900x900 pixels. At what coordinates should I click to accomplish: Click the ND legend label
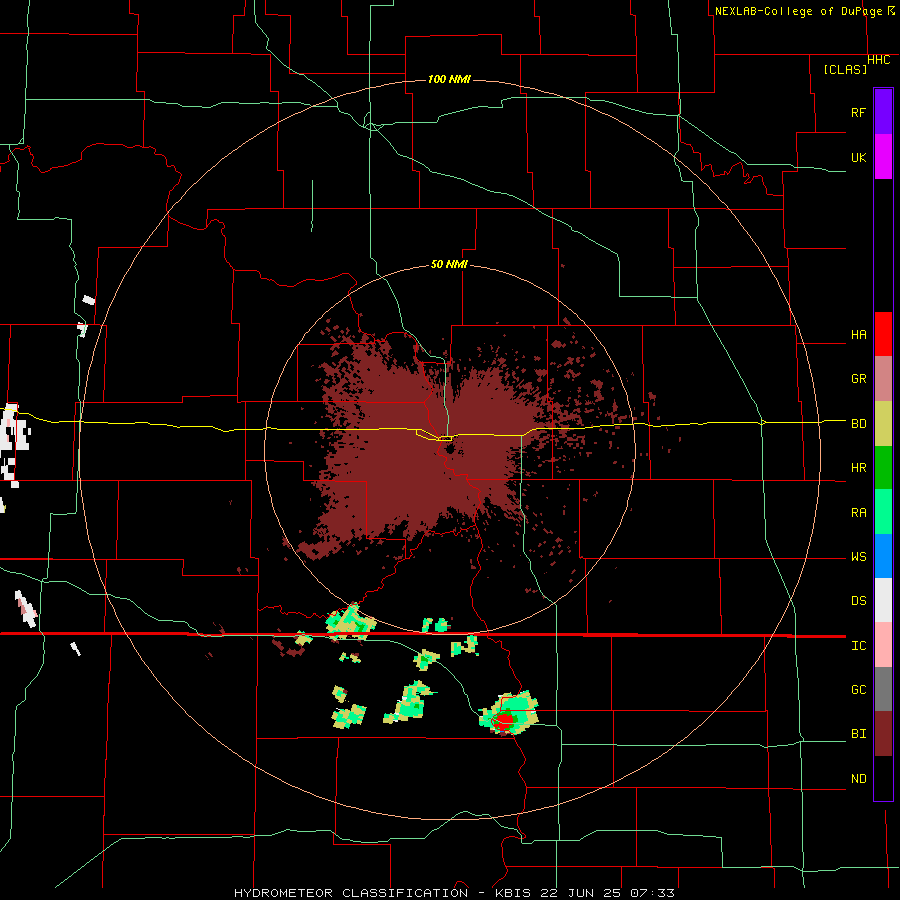[859, 779]
